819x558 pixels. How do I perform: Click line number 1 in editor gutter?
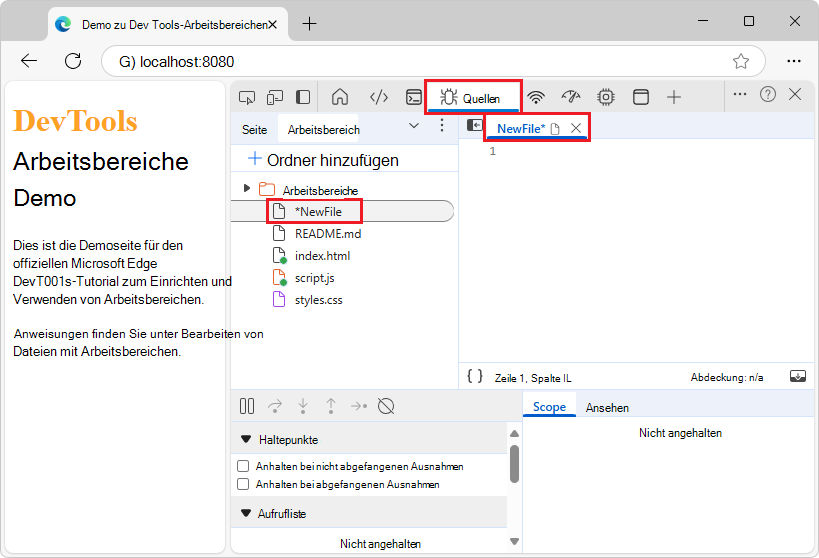(x=492, y=151)
